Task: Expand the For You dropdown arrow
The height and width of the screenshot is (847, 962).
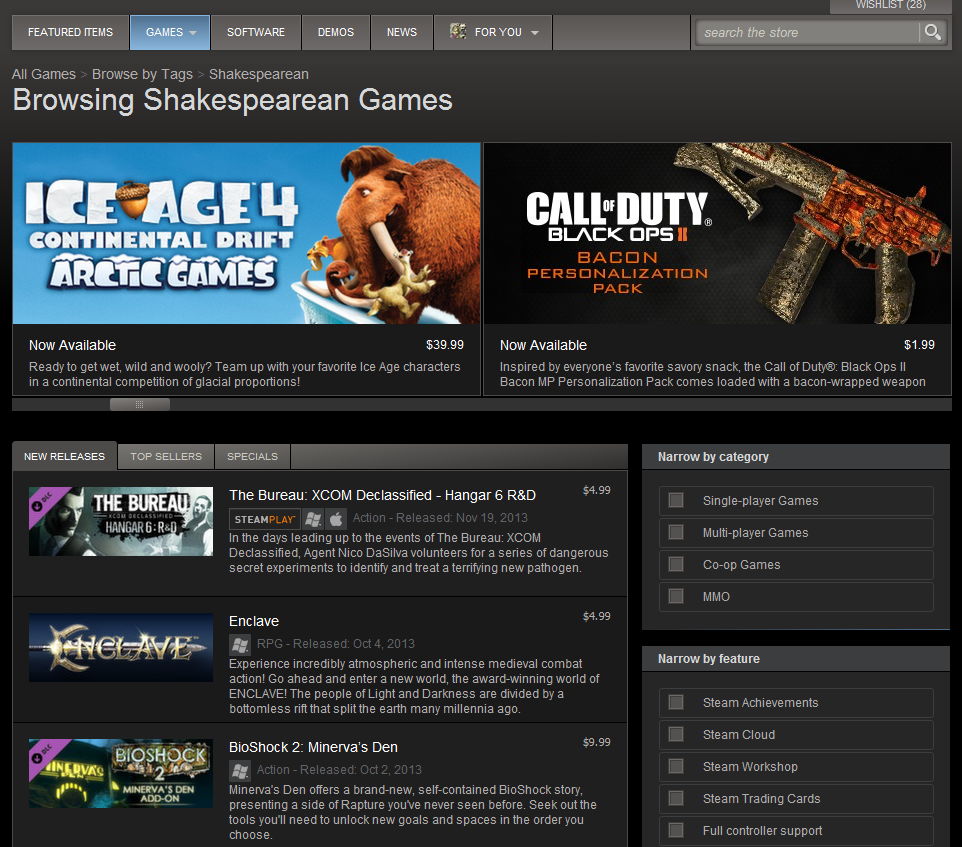Action: click(x=535, y=33)
